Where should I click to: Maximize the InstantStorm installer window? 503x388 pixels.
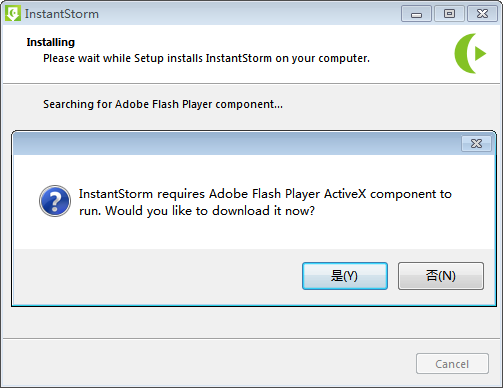point(449,14)
